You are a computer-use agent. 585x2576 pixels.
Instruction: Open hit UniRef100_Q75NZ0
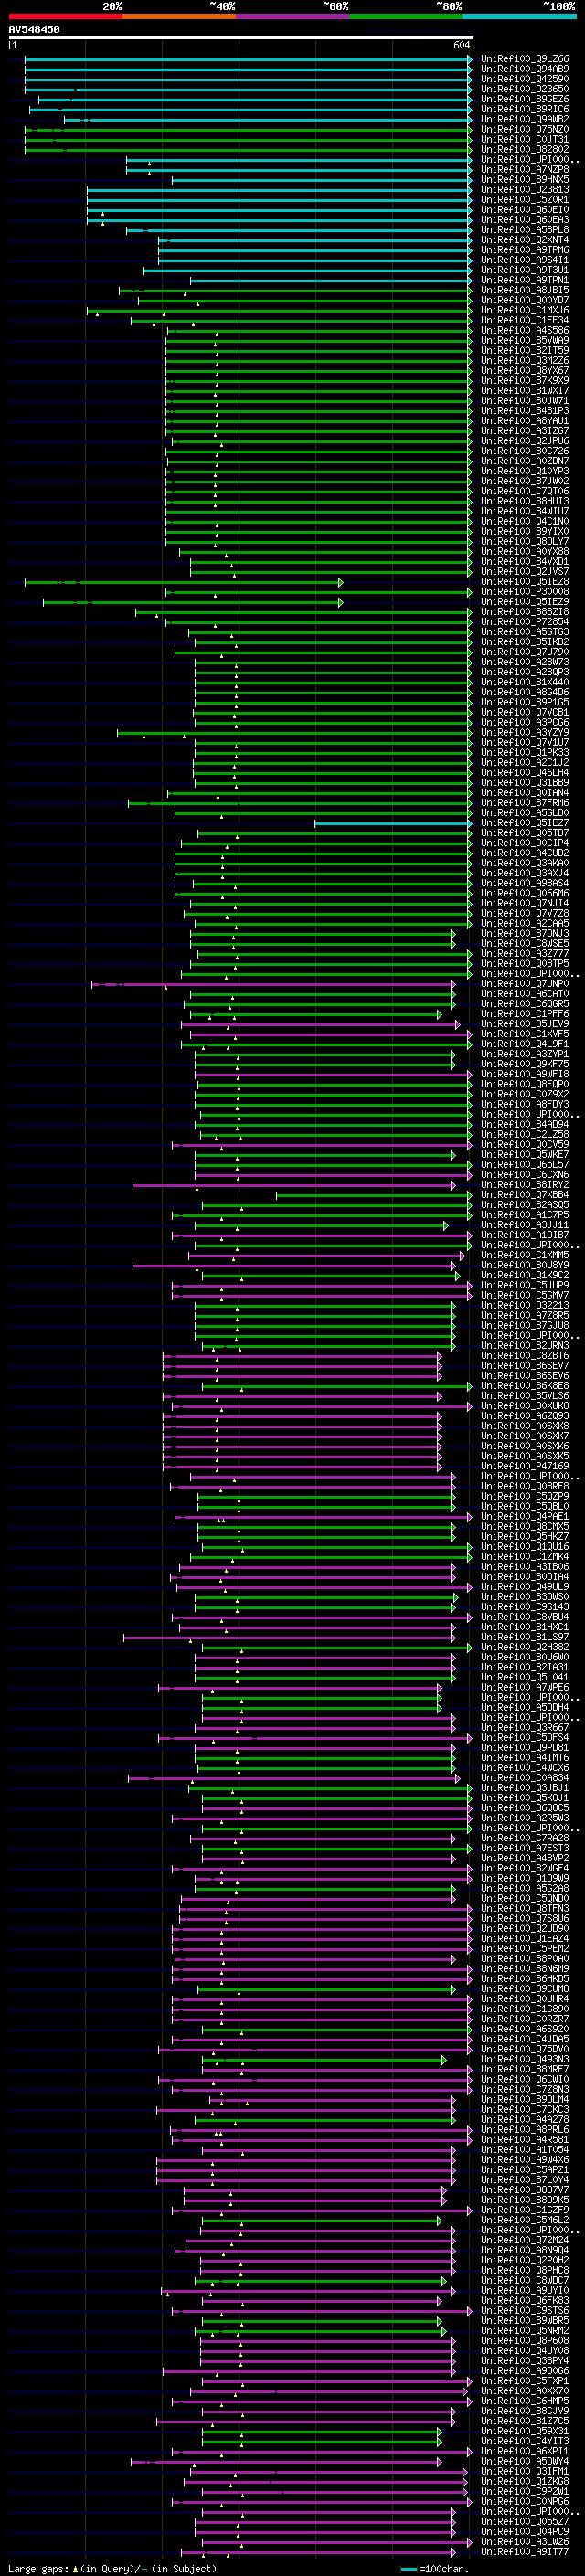click(x=524, y=129)
